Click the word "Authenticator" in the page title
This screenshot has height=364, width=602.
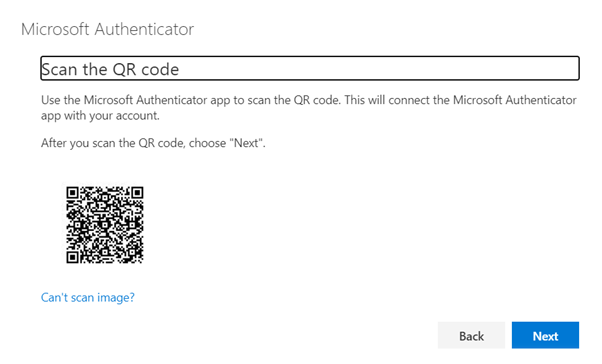pos(144,29)
